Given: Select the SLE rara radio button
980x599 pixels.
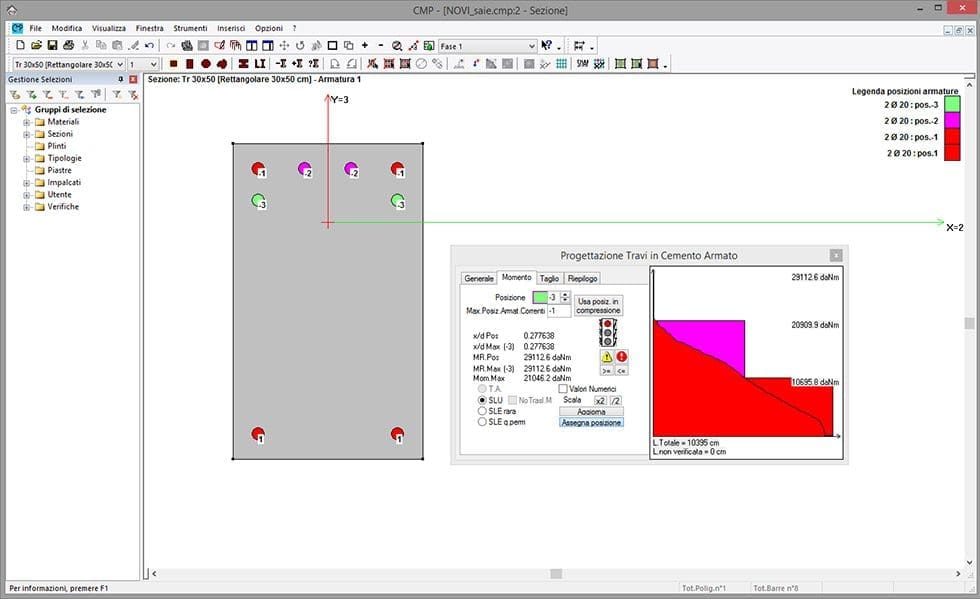Looking at the screenshot, I should pyautogui.click(x=482, y=411).
